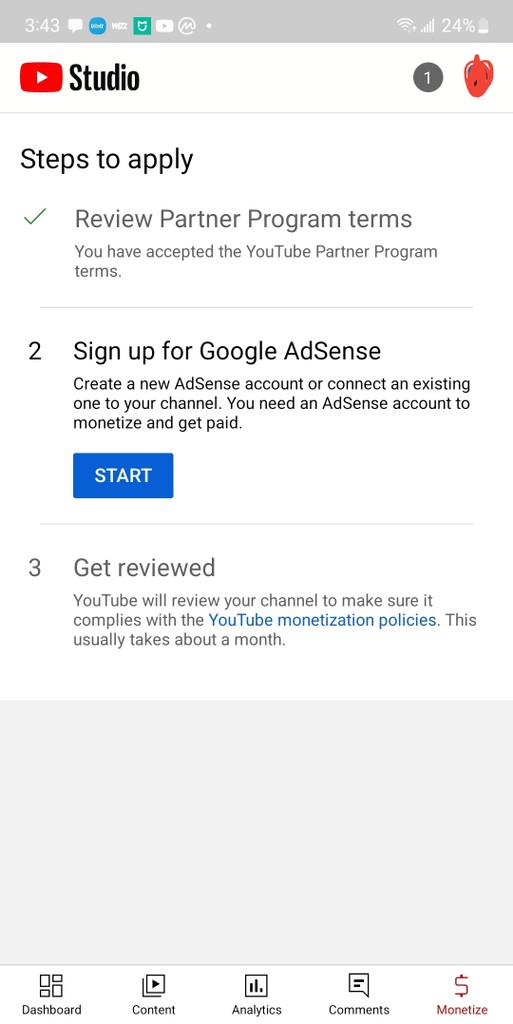Viewport: 513px width, 1024px height.
Task: Tap the Get reviewed step heading
Action: tap(144, 568)
